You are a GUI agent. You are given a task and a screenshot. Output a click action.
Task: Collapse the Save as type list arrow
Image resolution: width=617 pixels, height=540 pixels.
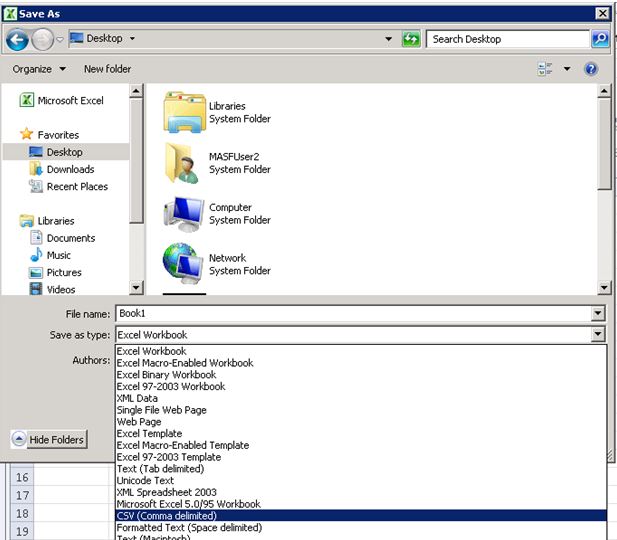click(x=597, y=335)
